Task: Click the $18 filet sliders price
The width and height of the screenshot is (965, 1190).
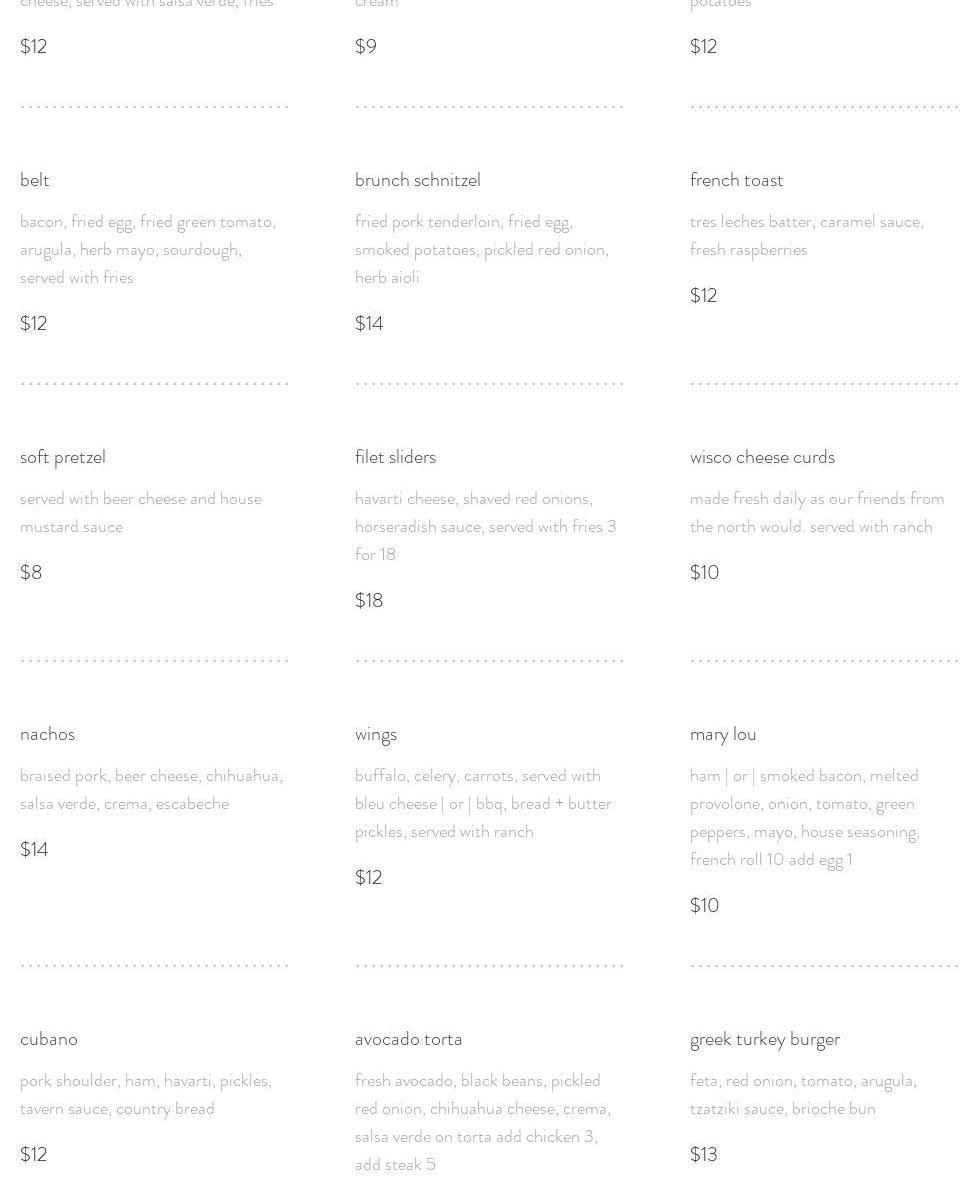Action: tap(369, 600)
